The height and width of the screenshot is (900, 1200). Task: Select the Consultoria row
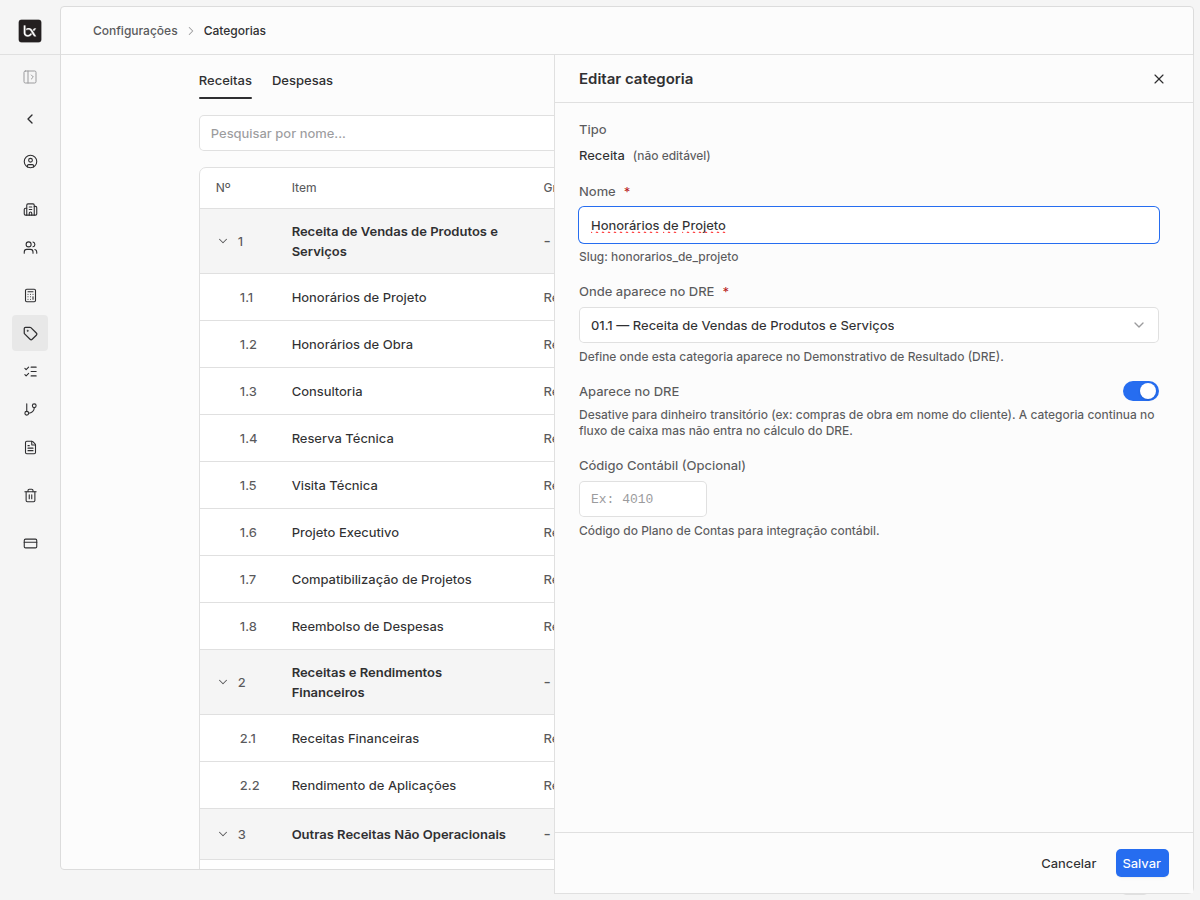[377, 391]
